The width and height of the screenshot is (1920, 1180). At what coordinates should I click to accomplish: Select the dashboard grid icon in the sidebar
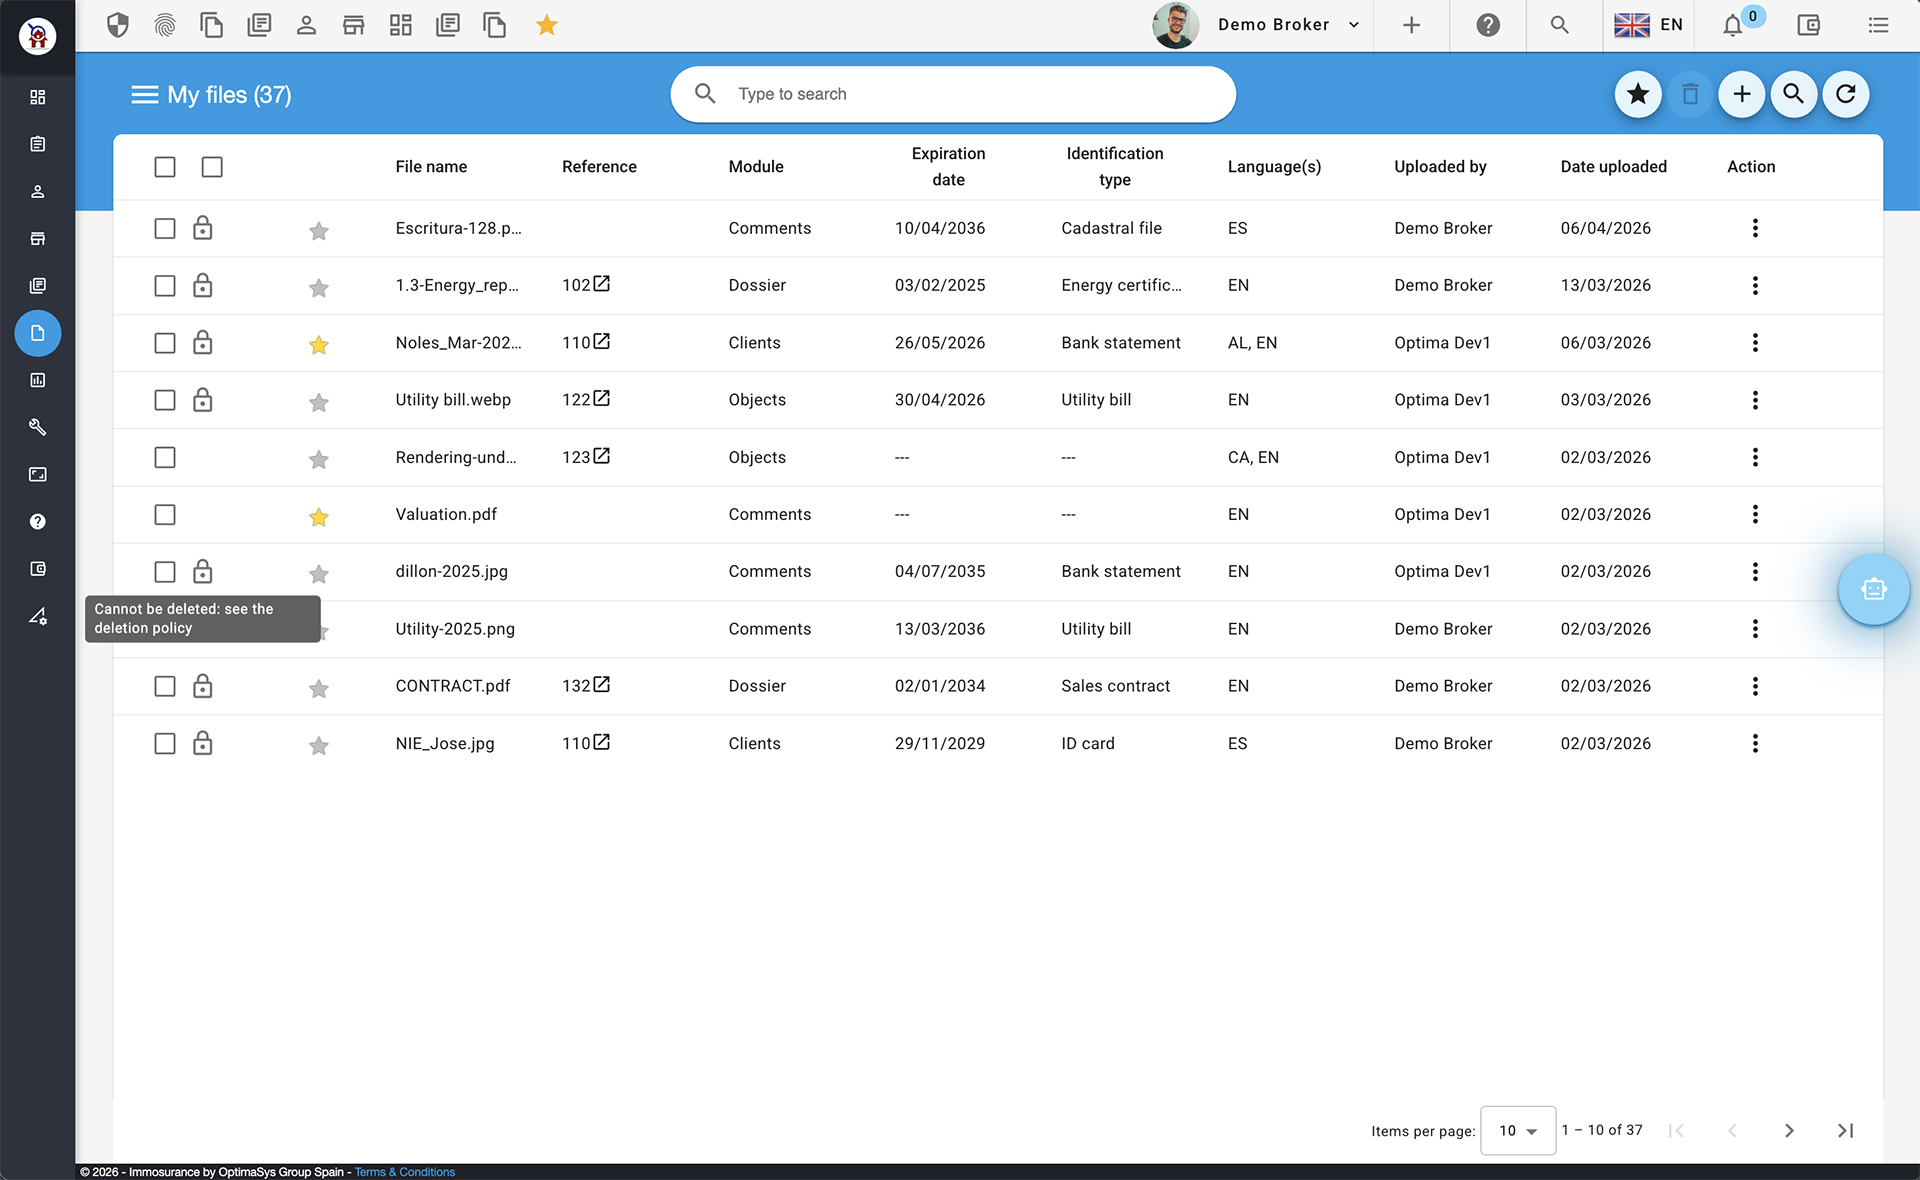[x=37, y=97]
